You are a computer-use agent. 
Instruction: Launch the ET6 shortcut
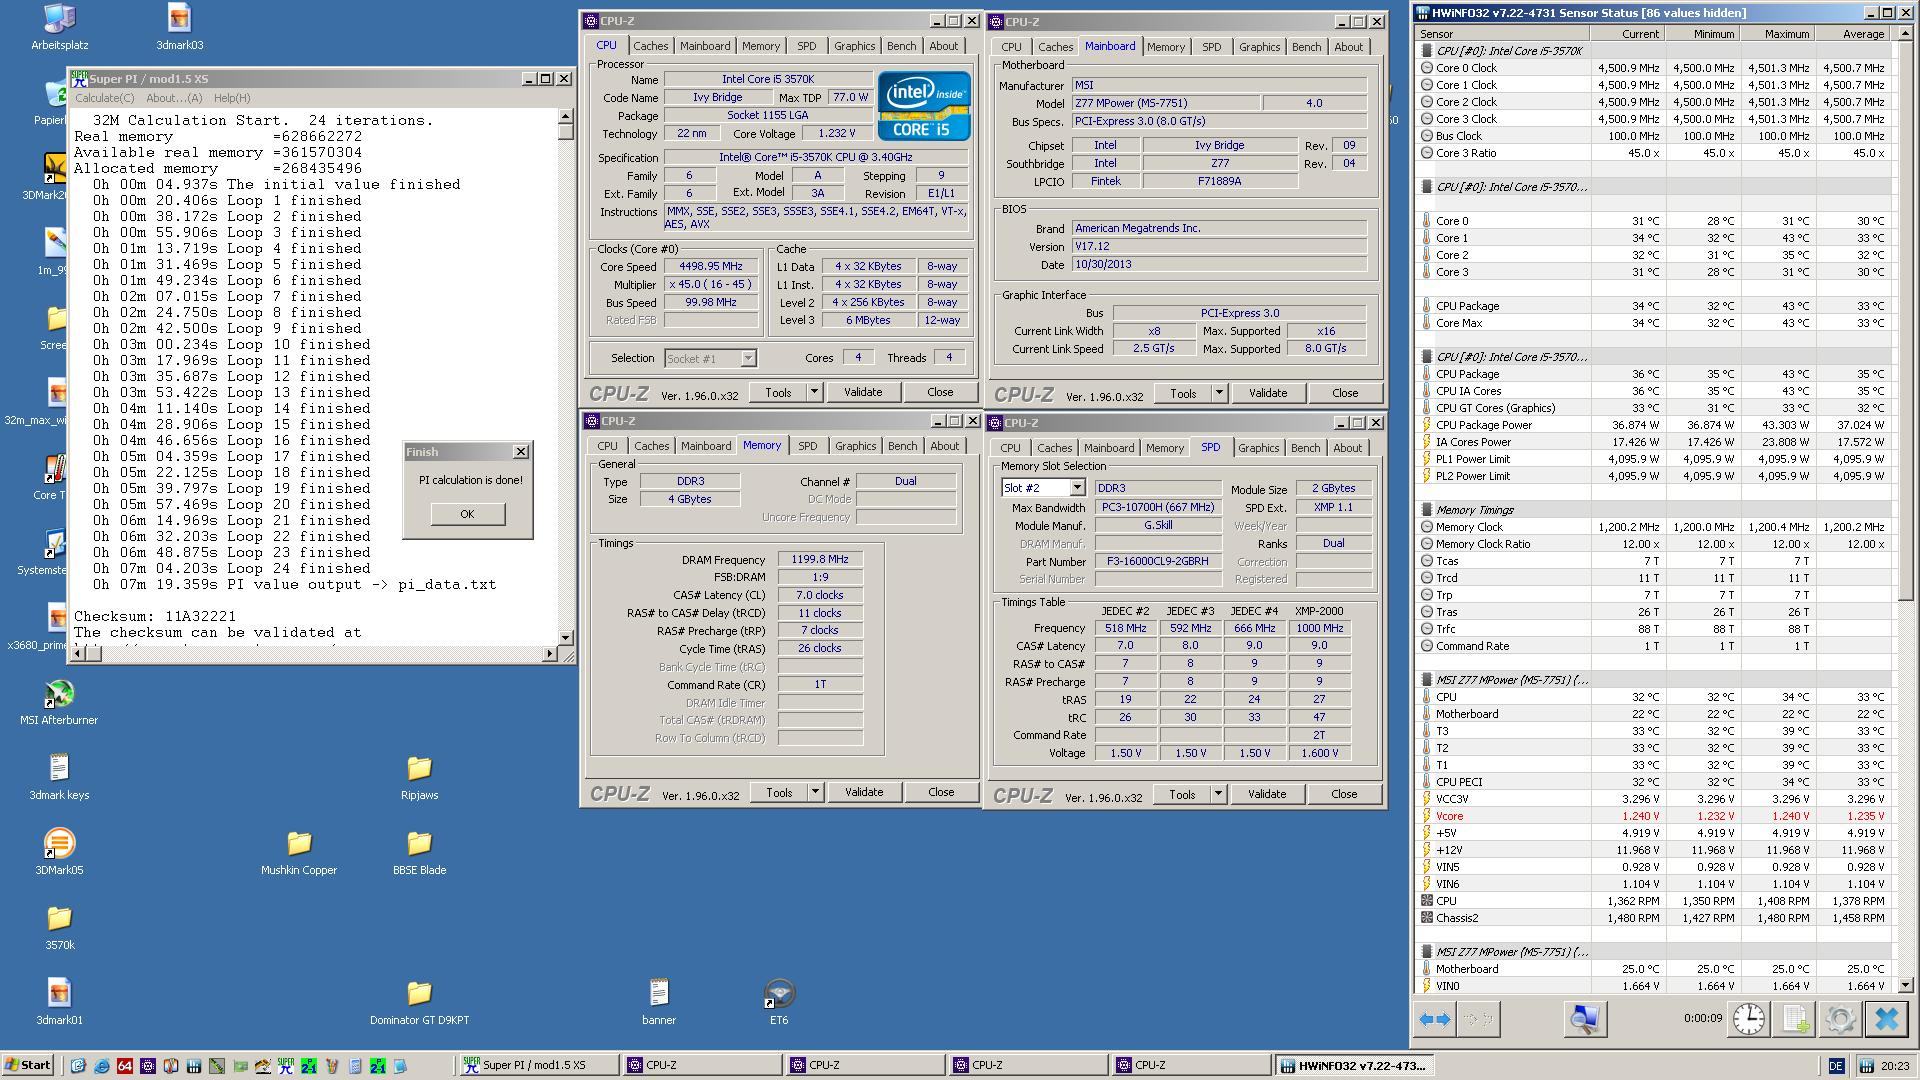point(779,1002)
